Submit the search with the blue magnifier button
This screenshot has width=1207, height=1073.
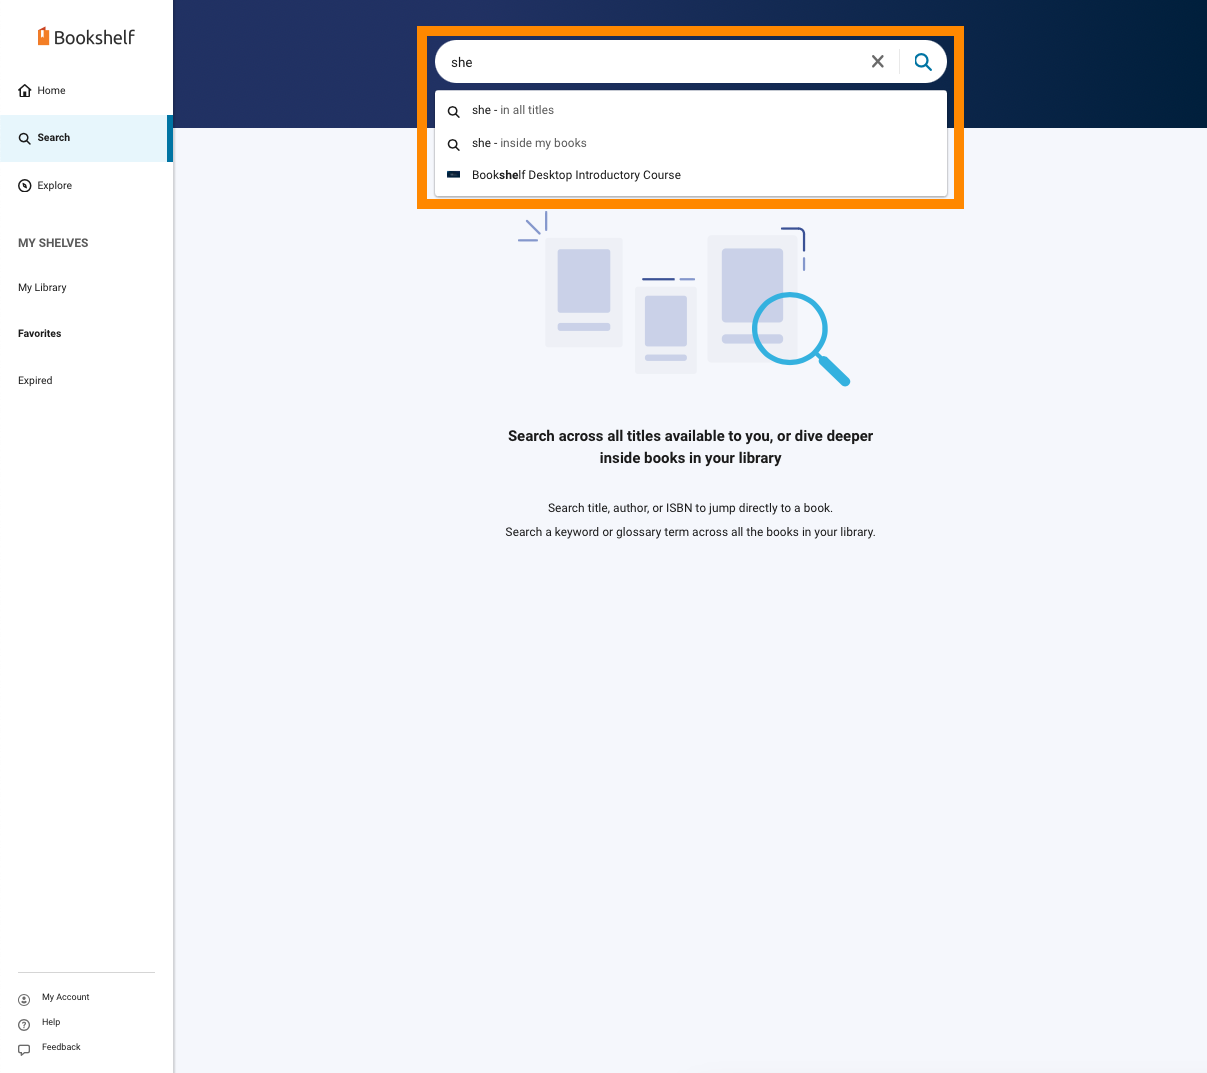pos(922,62)
